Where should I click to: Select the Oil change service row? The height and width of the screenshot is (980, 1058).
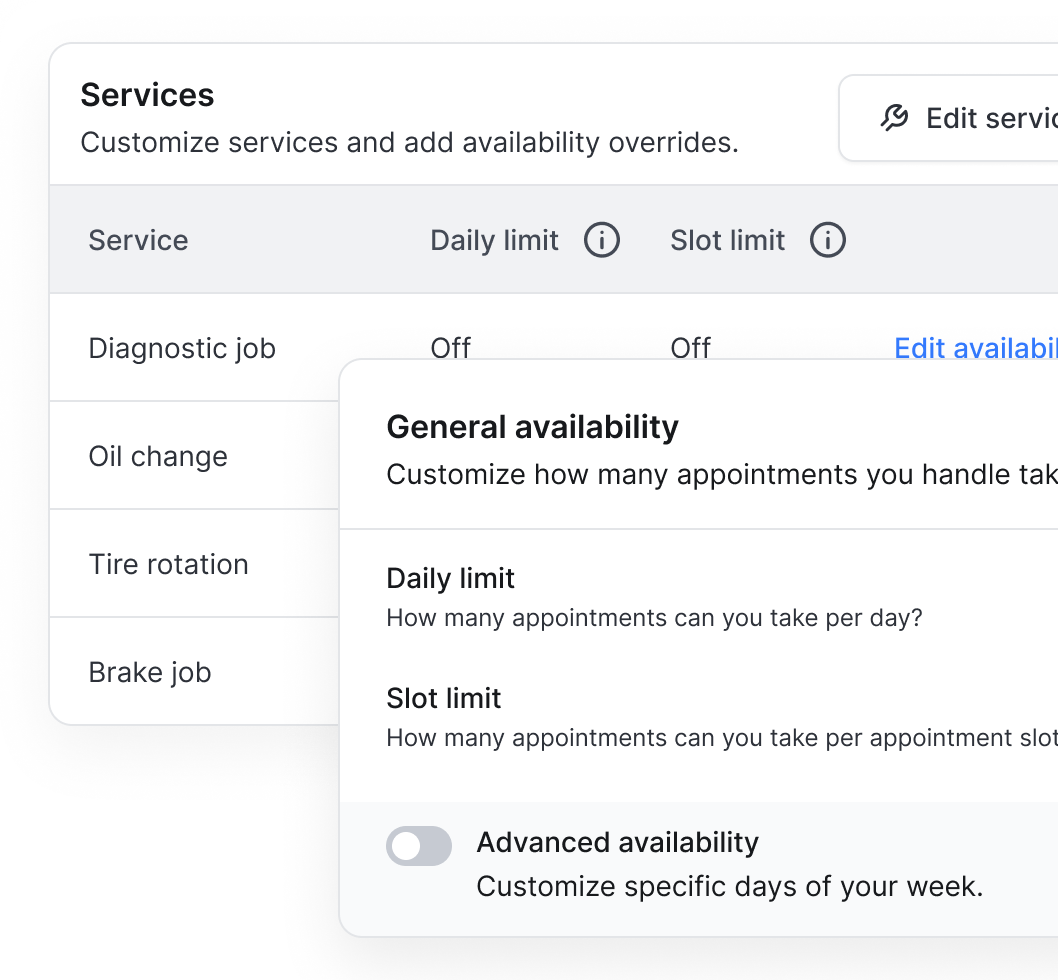coord(158,456)
